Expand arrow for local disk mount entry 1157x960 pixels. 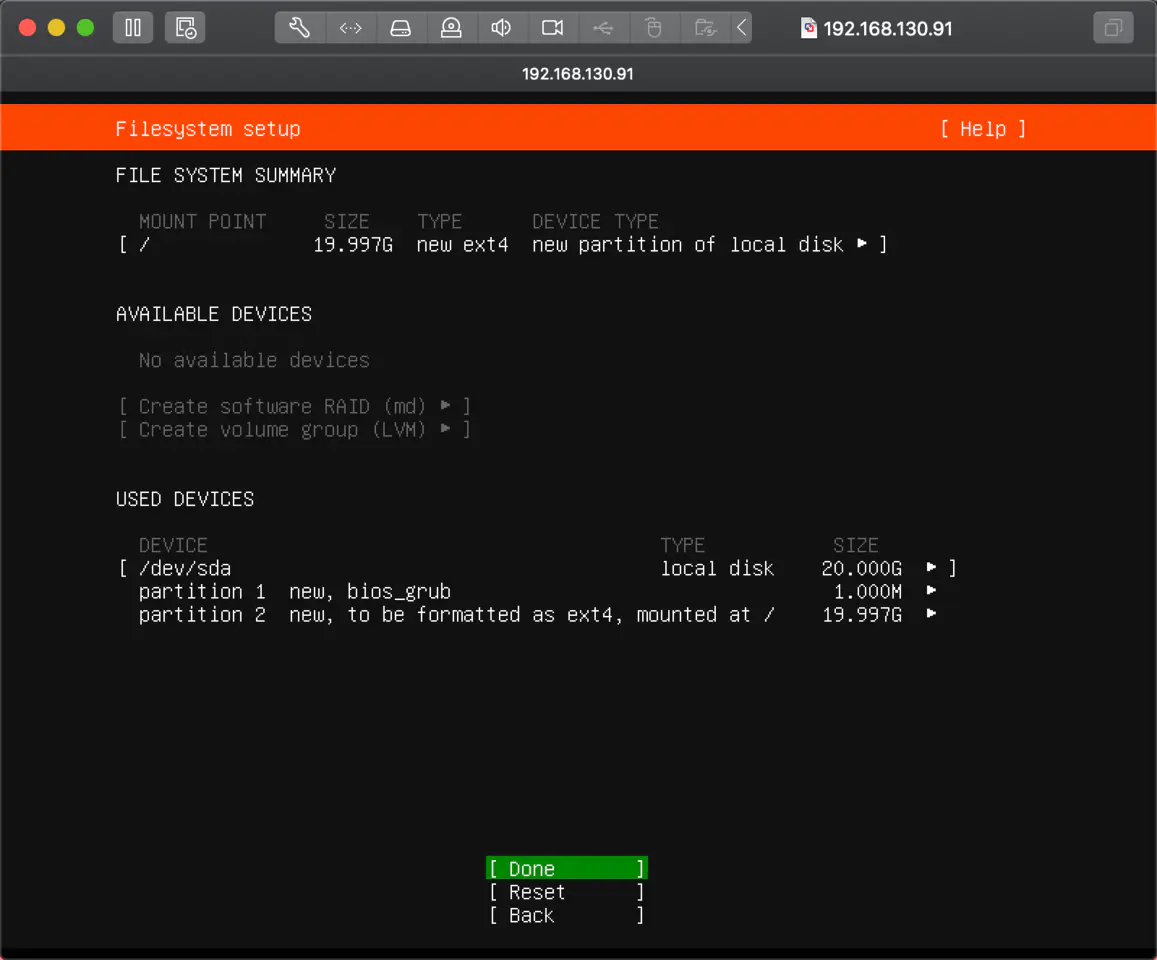tap(861, 244)
